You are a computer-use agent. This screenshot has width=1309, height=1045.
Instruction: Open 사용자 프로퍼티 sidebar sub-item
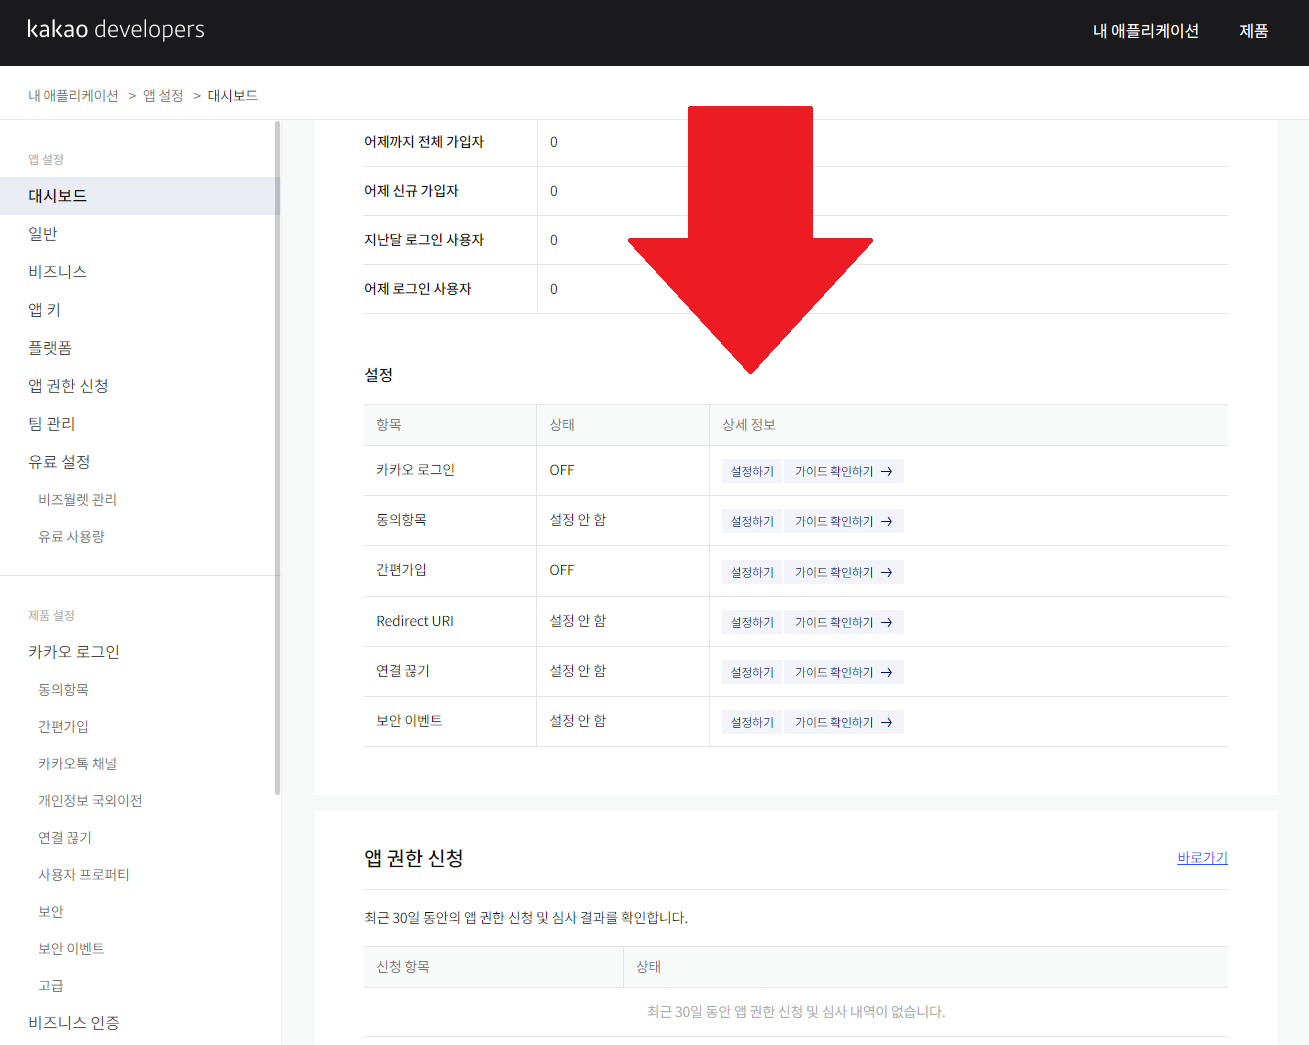pos(84,875)
